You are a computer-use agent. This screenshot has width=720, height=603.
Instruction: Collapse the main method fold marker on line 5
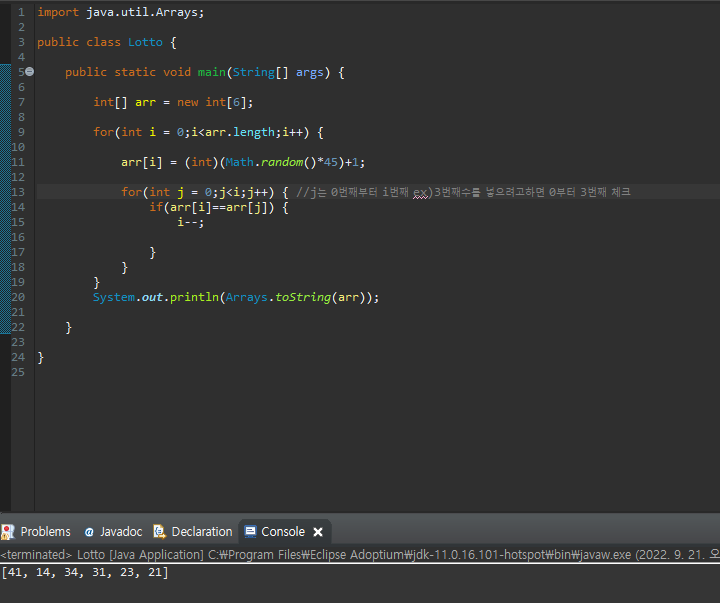click(29, 72)
